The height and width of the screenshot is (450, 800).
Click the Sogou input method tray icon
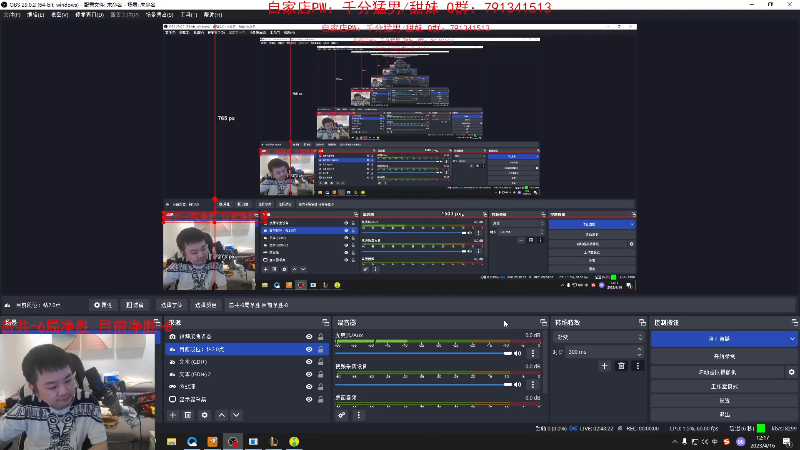tap(727, 442)
